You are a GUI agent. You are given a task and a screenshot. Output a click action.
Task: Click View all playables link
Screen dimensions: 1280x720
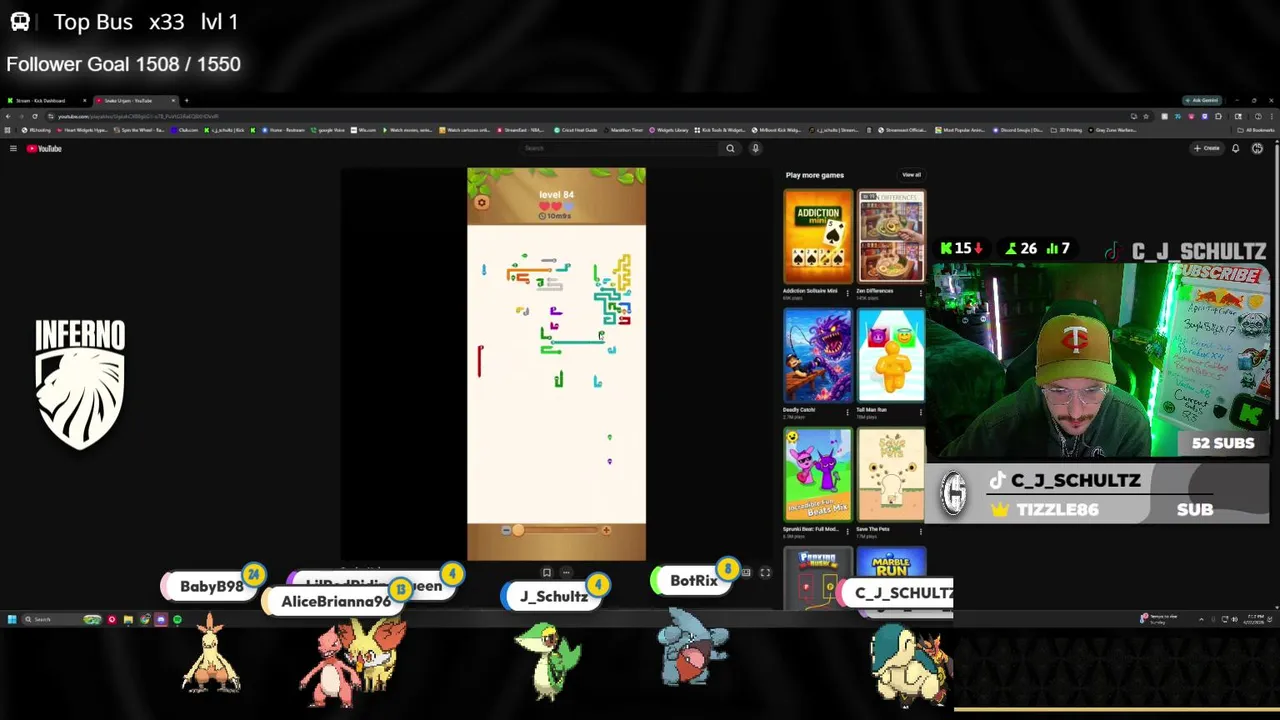pyautogui.click(x=911, y=175)
